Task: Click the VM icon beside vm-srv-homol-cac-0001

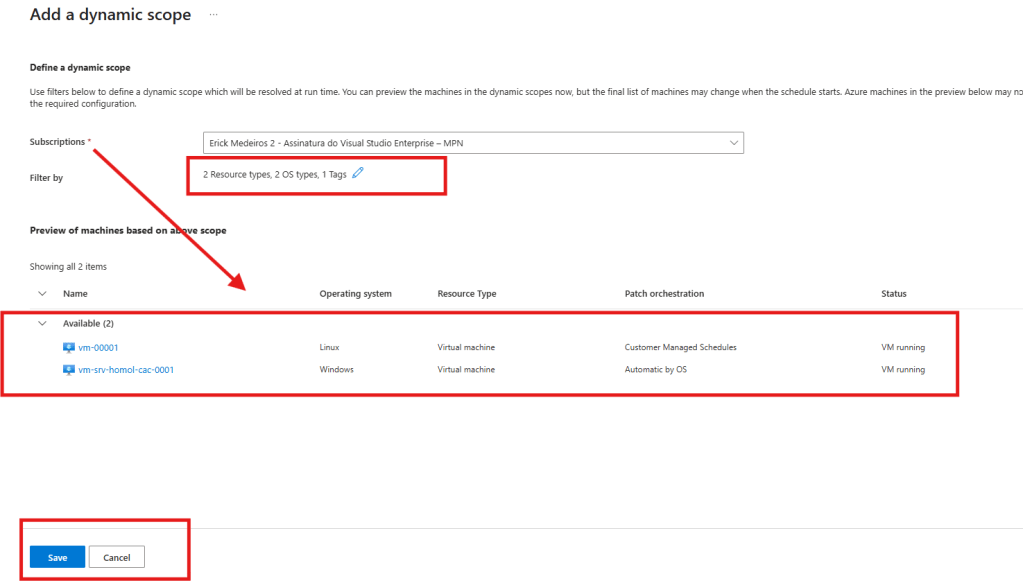Action: point(69,370)
